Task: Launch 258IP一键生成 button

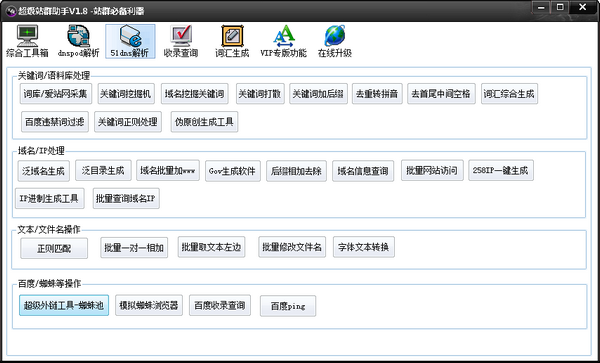Action: click(x=501, y=170)
